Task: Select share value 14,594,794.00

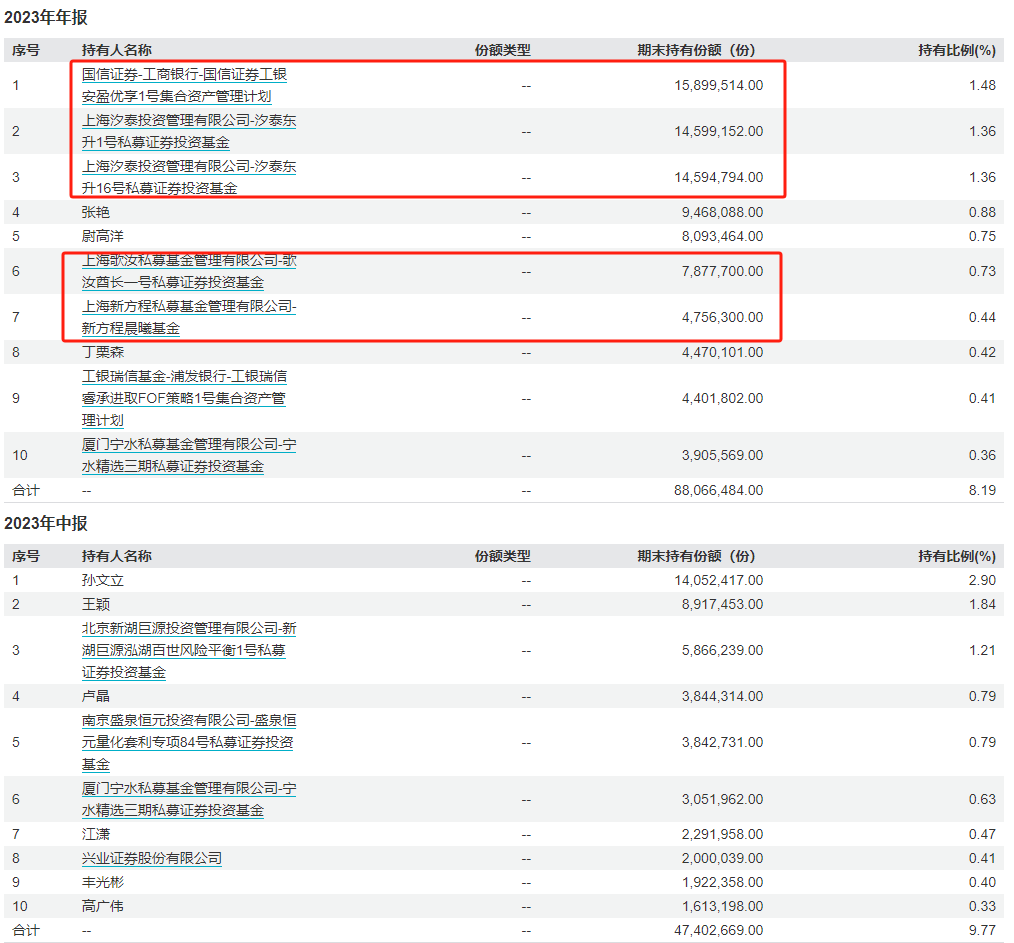Action: tap(718, 177)
